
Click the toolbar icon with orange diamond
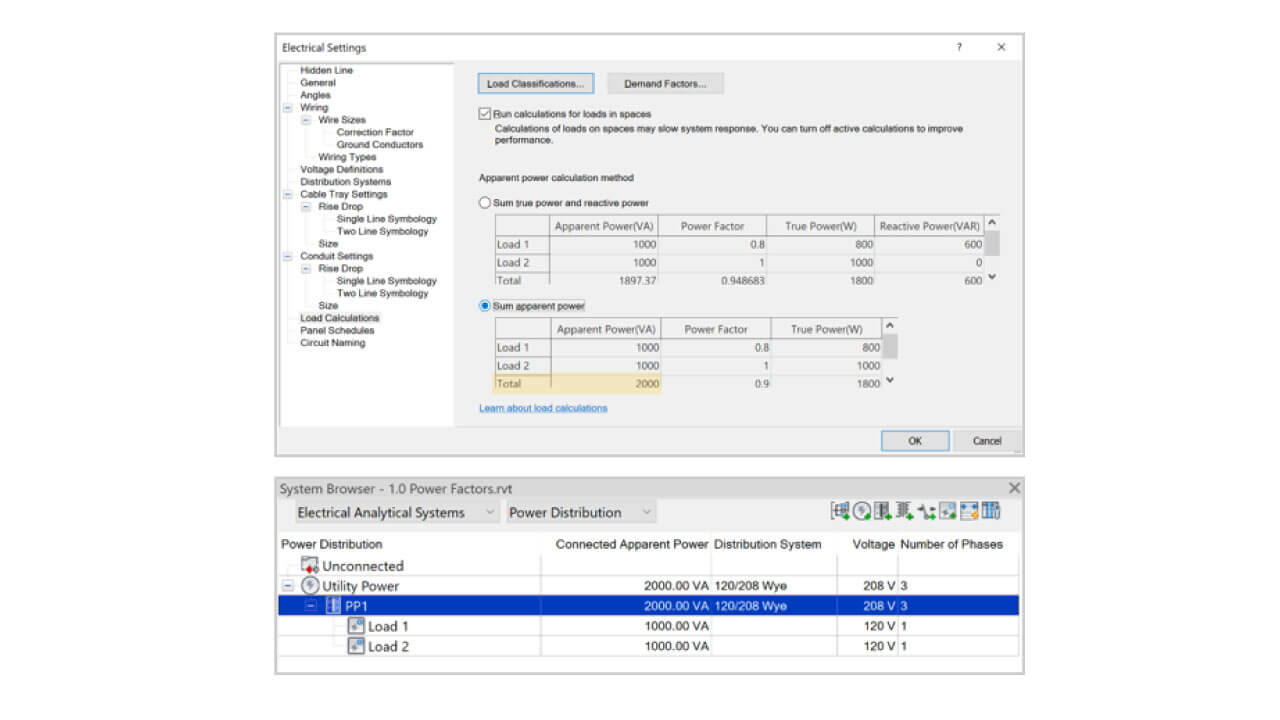(x=969, y=511)
